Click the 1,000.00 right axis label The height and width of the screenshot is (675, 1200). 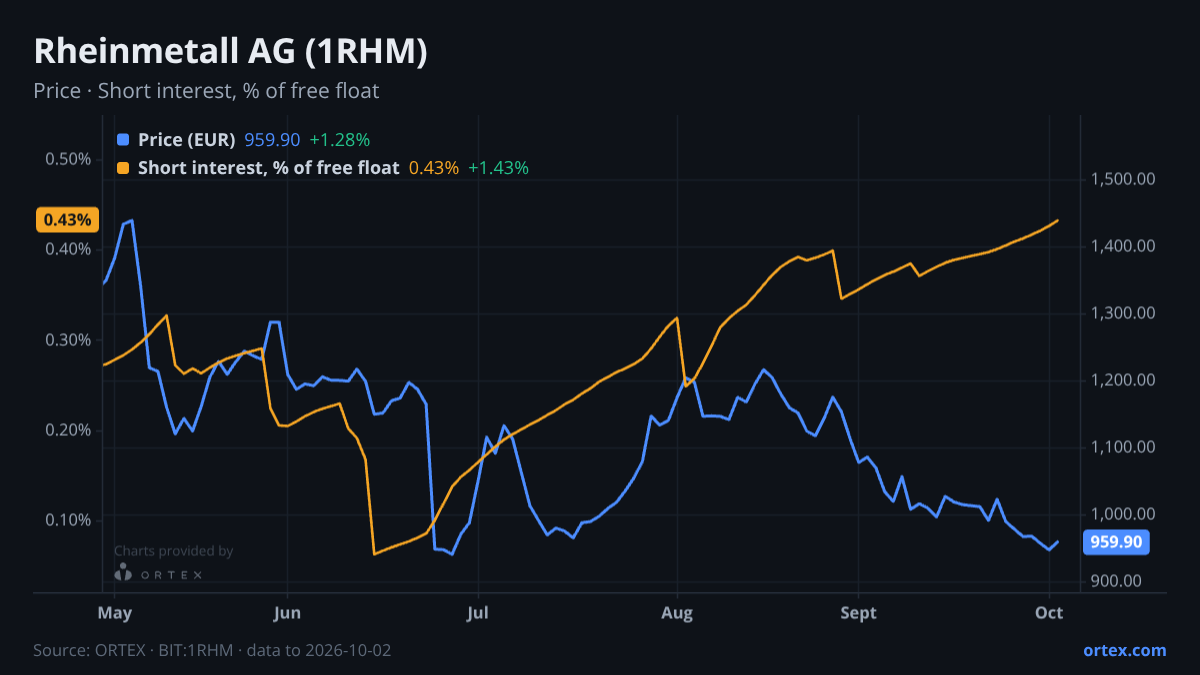point(1122,514)
